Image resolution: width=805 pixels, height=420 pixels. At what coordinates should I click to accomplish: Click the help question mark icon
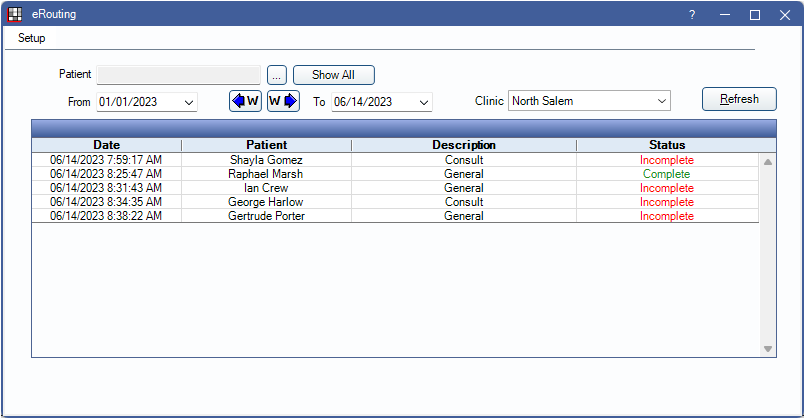[692, 15]
